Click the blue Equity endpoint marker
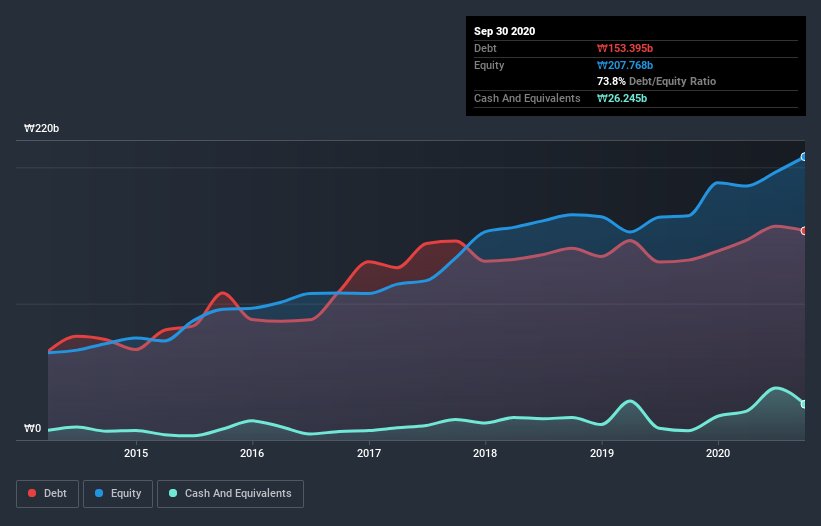821x526 pixels. 804,156
